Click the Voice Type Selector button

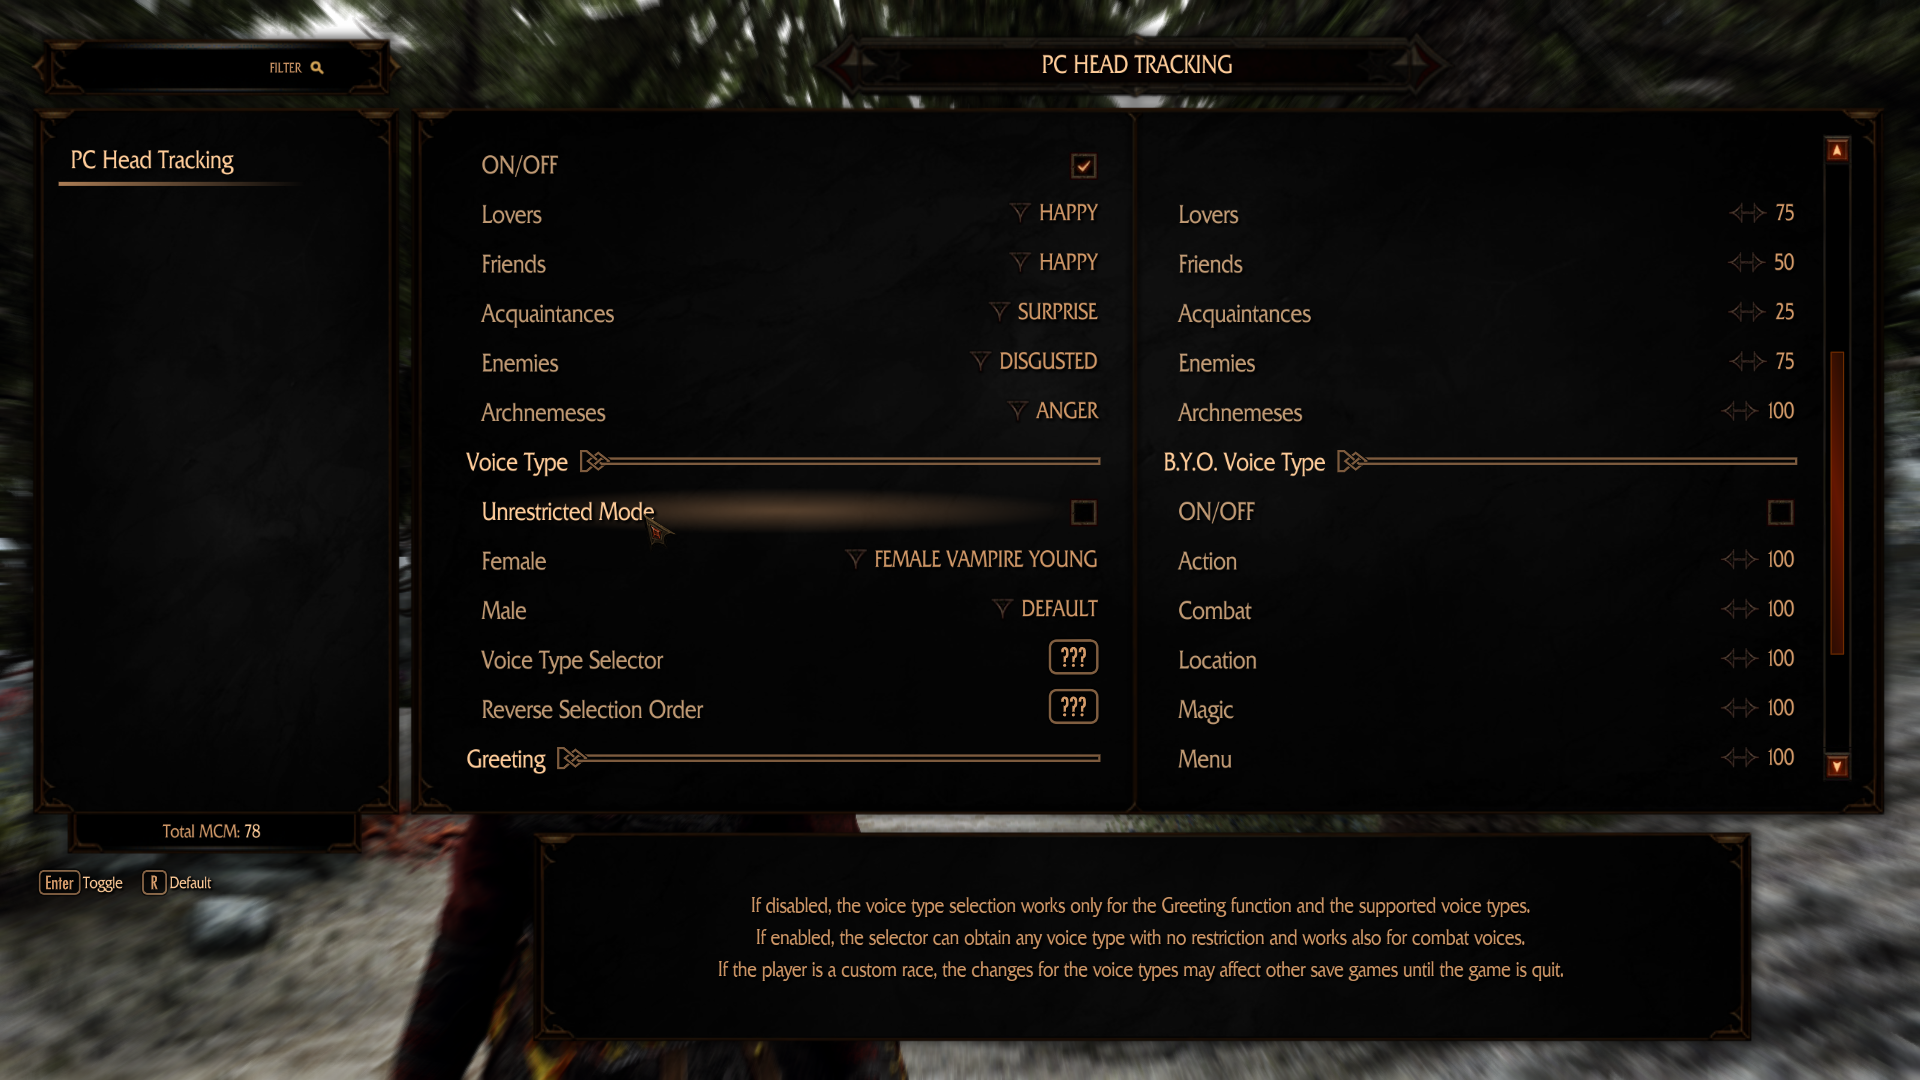point(1072,658)
